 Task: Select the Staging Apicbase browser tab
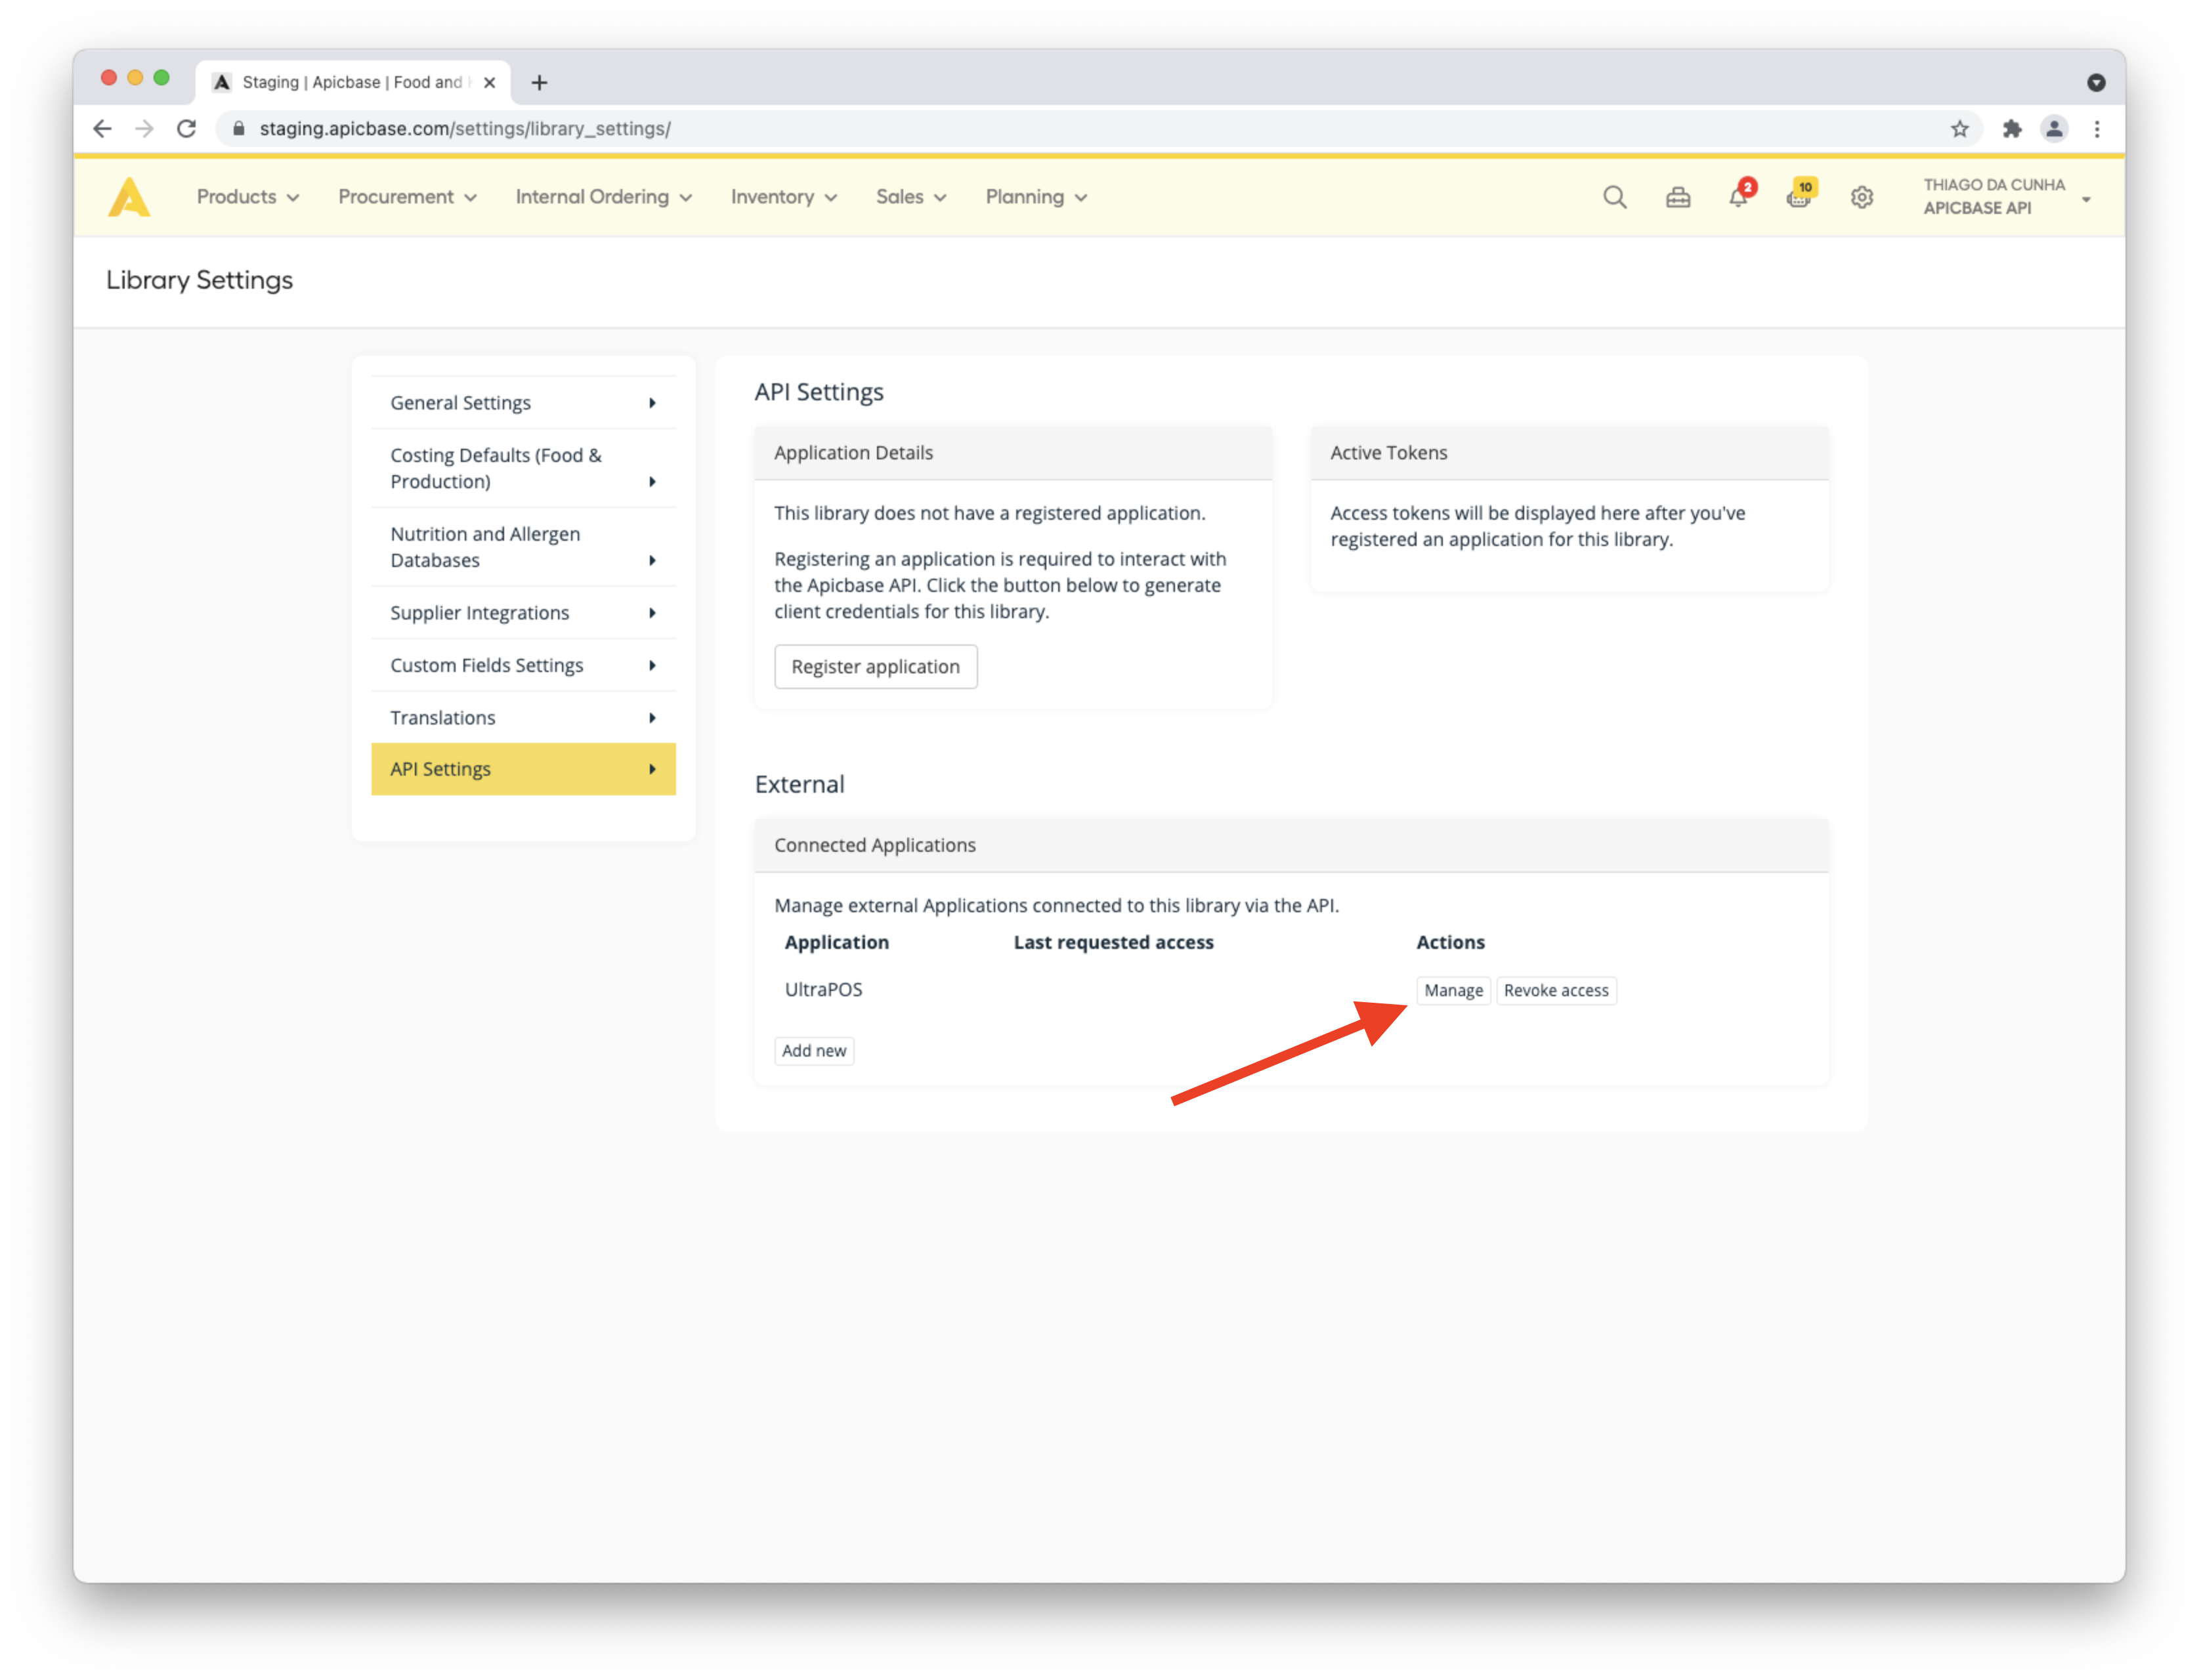pyautogui.click(x=353, y=82)
